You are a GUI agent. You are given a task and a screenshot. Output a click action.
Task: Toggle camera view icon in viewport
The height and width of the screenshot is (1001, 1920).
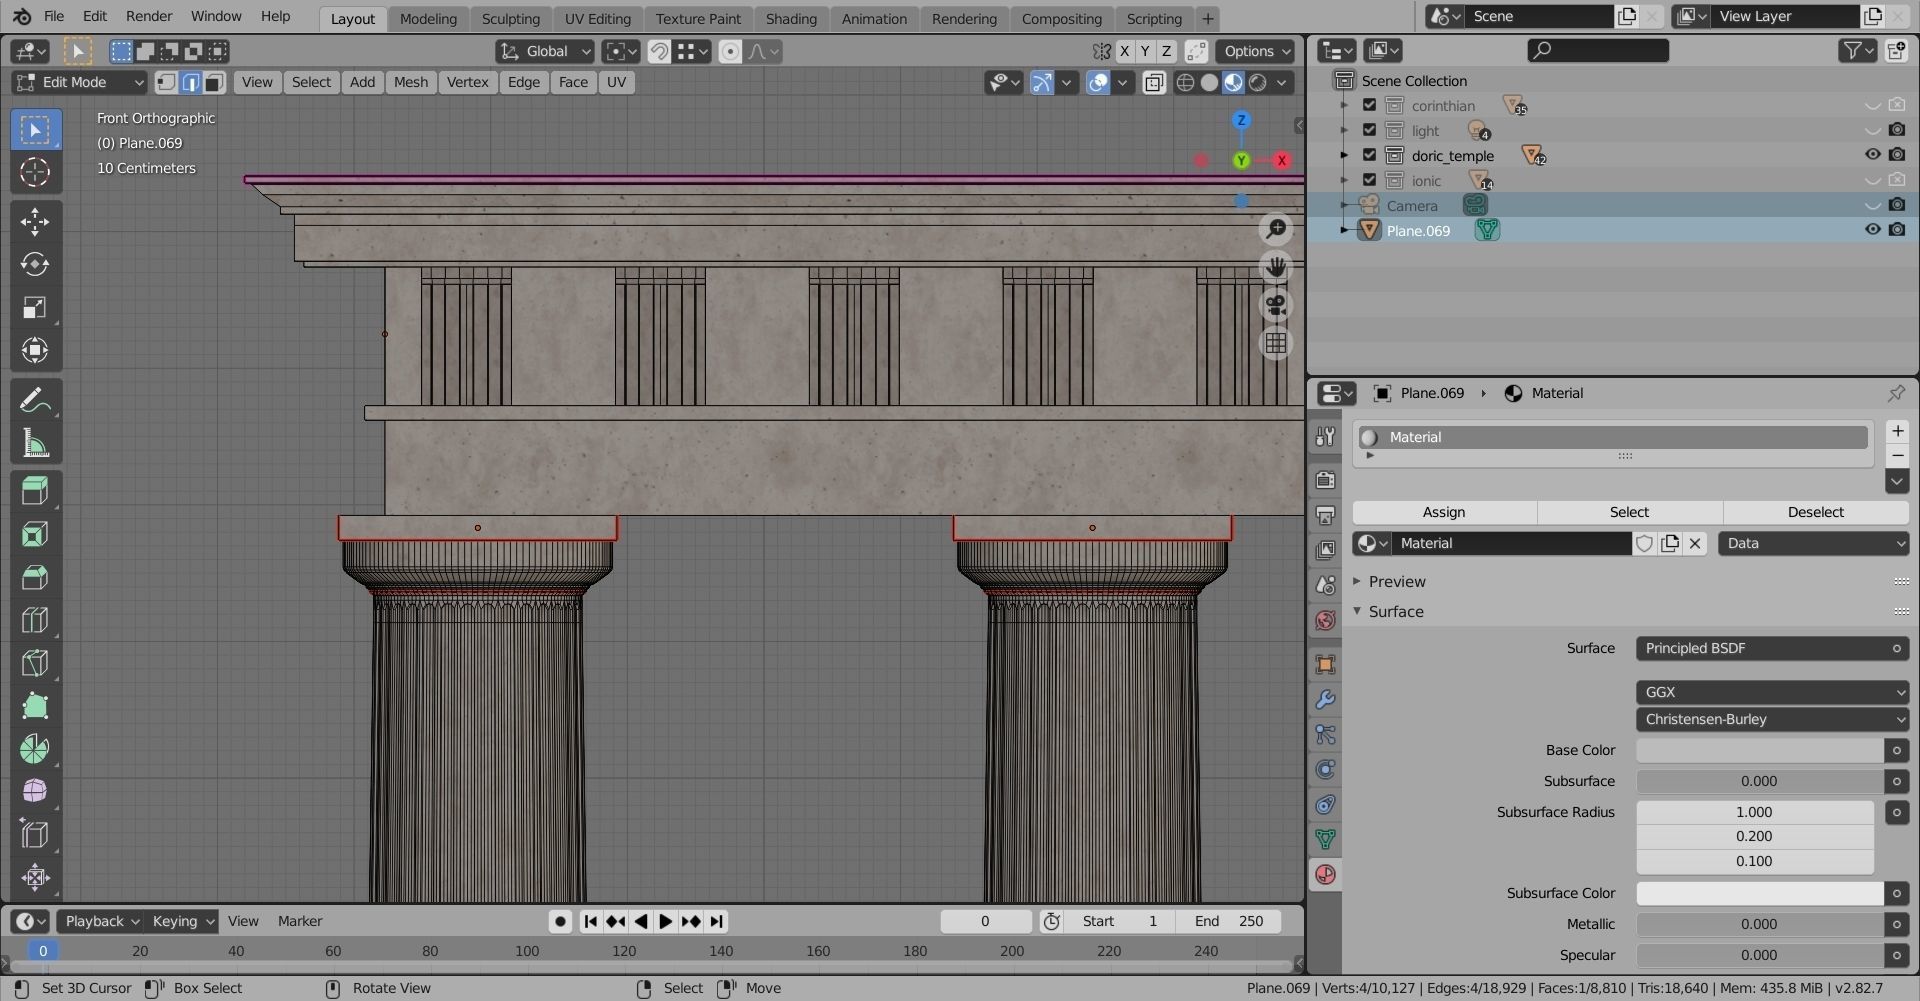point(1276,305)
